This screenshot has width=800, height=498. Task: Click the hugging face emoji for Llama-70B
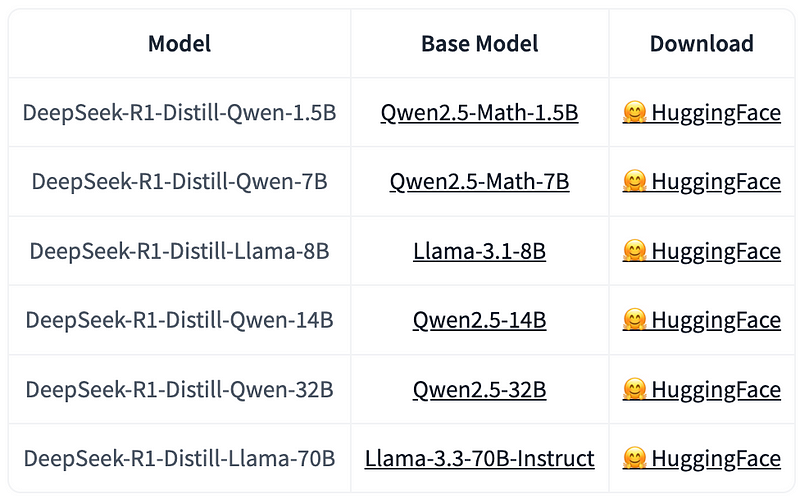(x=634, y=459)
